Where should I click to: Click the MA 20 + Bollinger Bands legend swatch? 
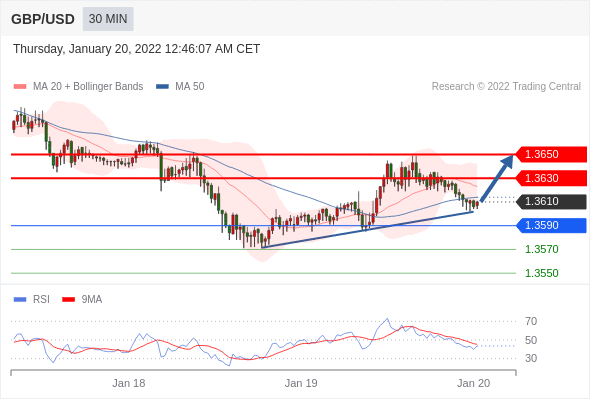coord(20,87)
